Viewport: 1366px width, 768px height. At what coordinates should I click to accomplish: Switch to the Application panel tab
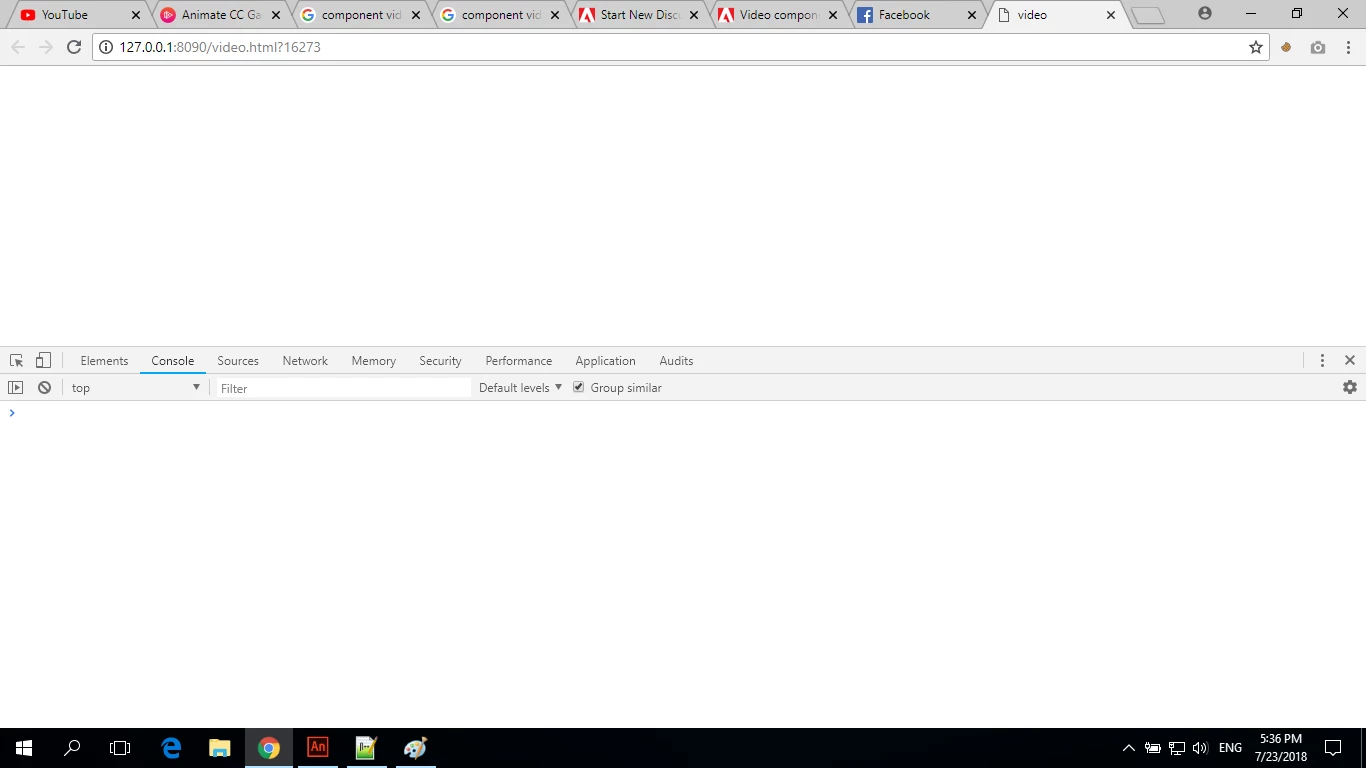point(605,361)
